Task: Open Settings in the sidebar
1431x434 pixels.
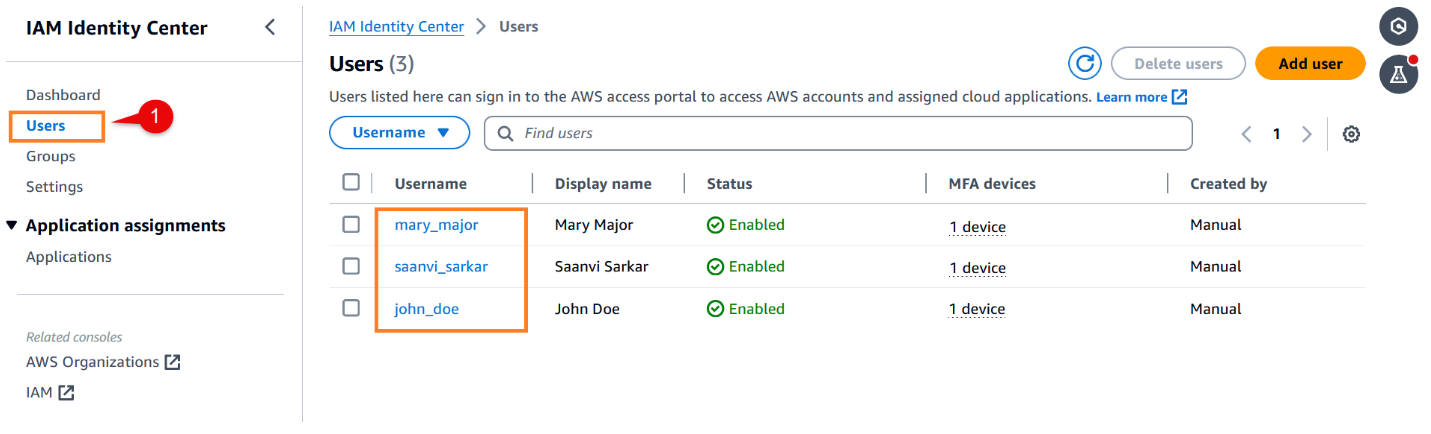Action: [x=55, y=187]
